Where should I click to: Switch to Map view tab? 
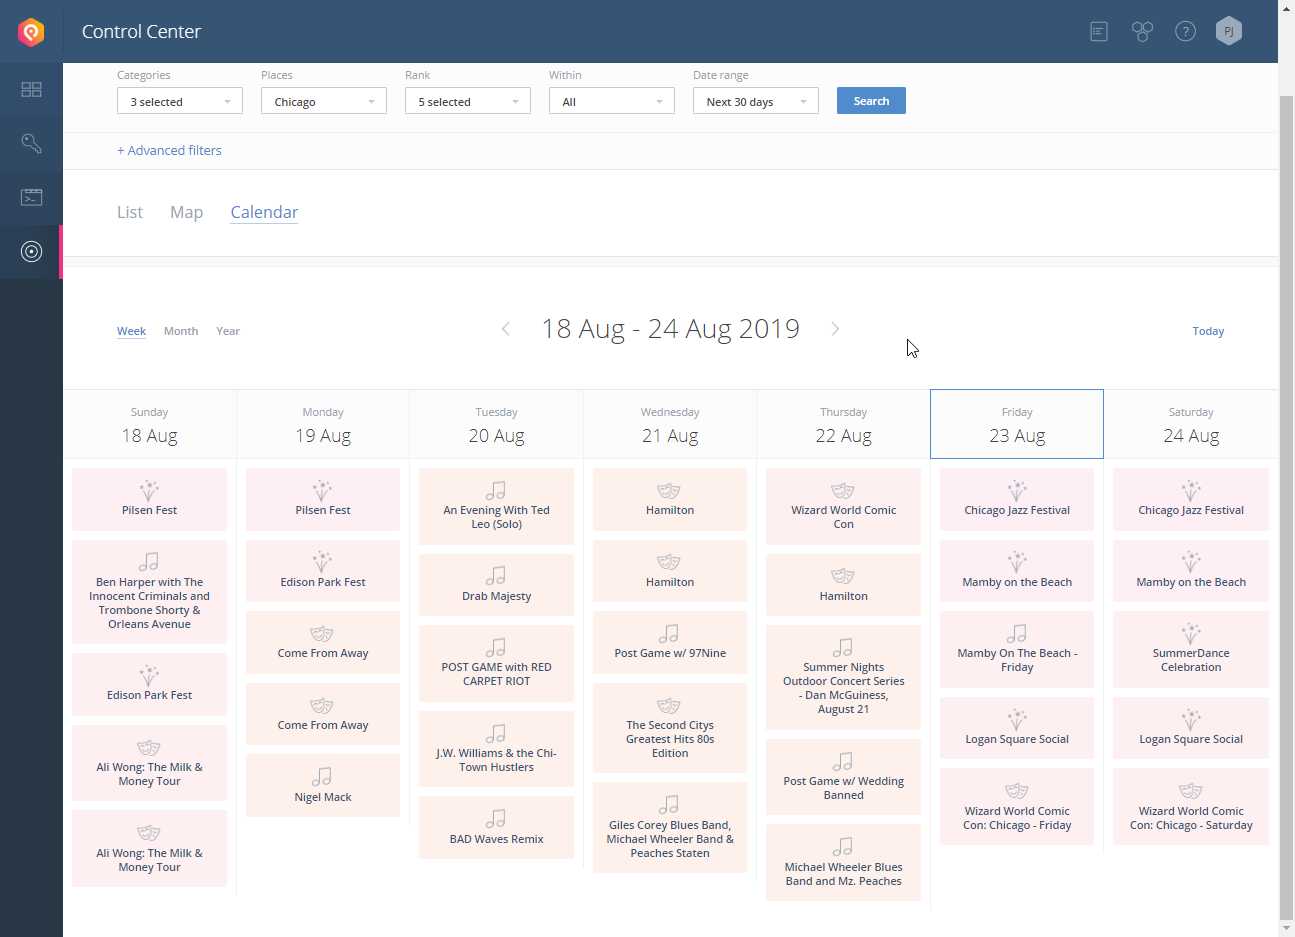pyautogui.click(x=186, y=212)
